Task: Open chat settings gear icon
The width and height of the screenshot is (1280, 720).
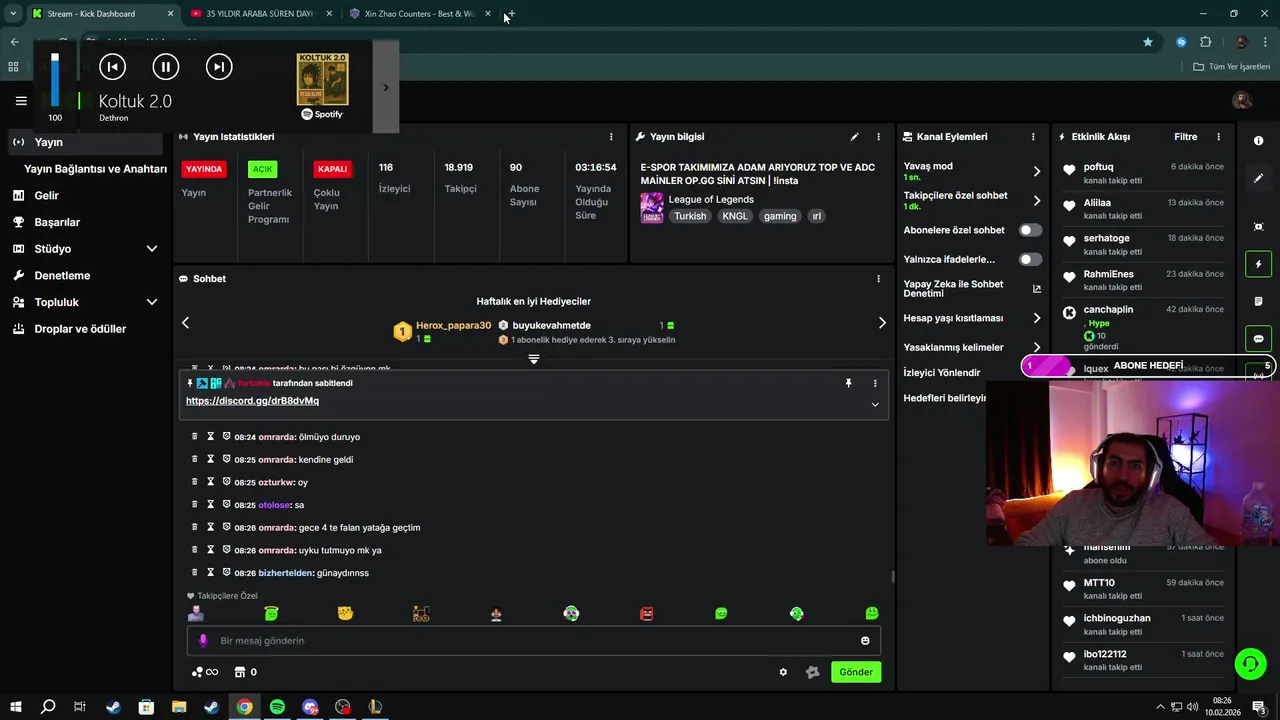Action: pyautogui.click(x=783, y=672)
